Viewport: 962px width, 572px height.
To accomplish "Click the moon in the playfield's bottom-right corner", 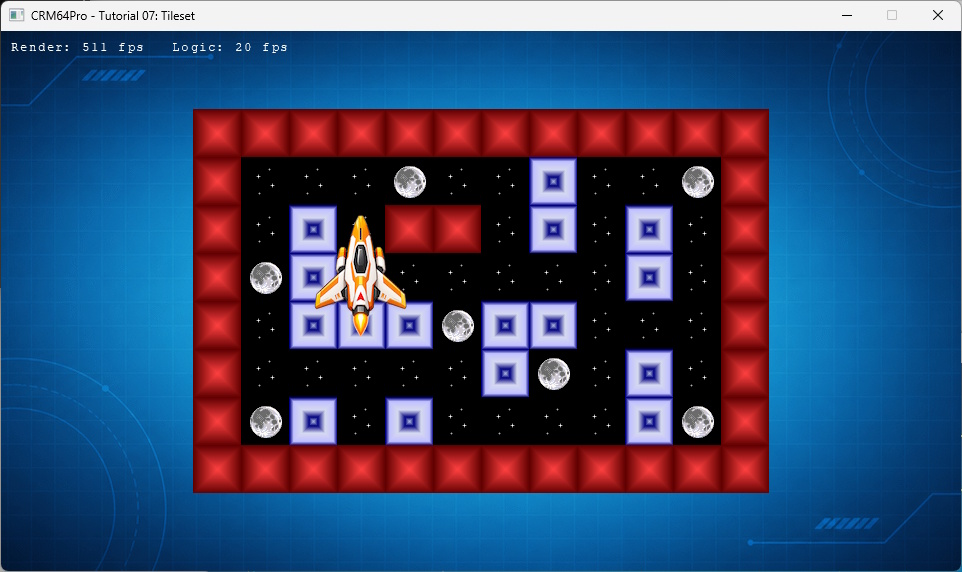I will [x=698, y=422].
